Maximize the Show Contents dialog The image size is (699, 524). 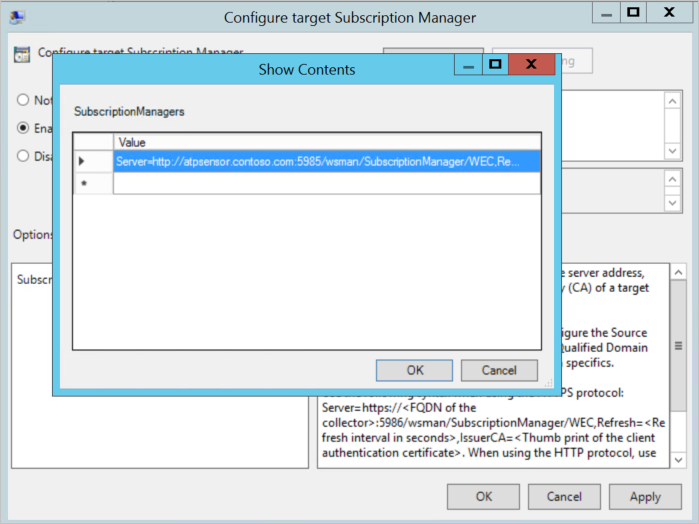(x=495, y=64)
